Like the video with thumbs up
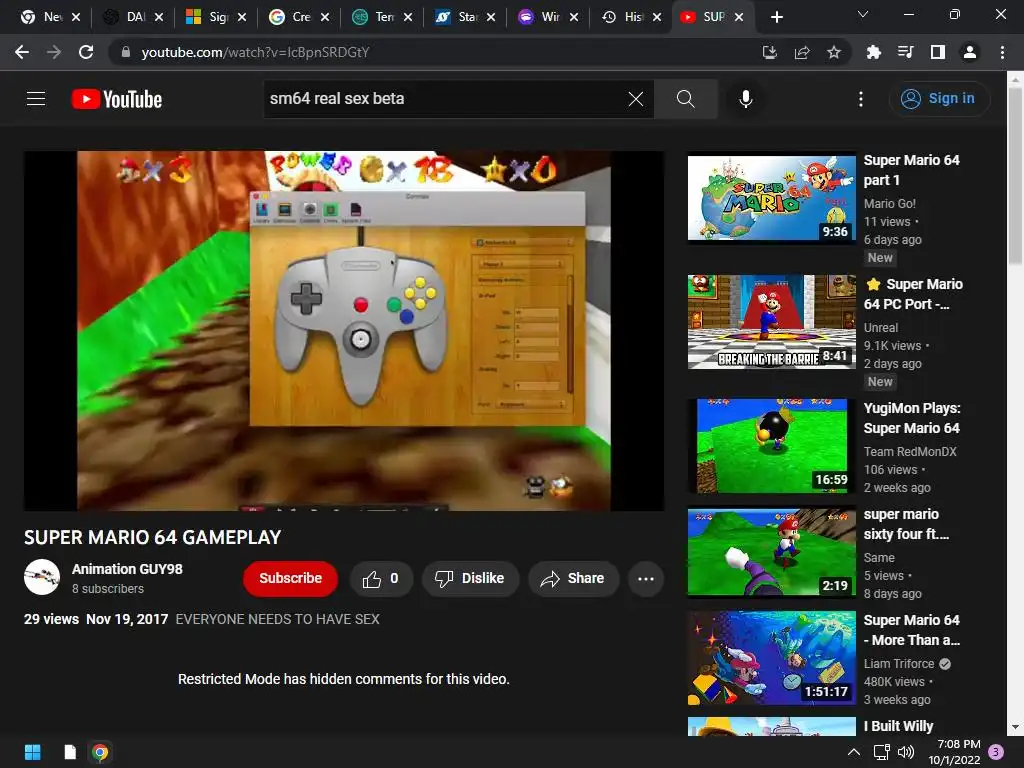 coord(381,579)
